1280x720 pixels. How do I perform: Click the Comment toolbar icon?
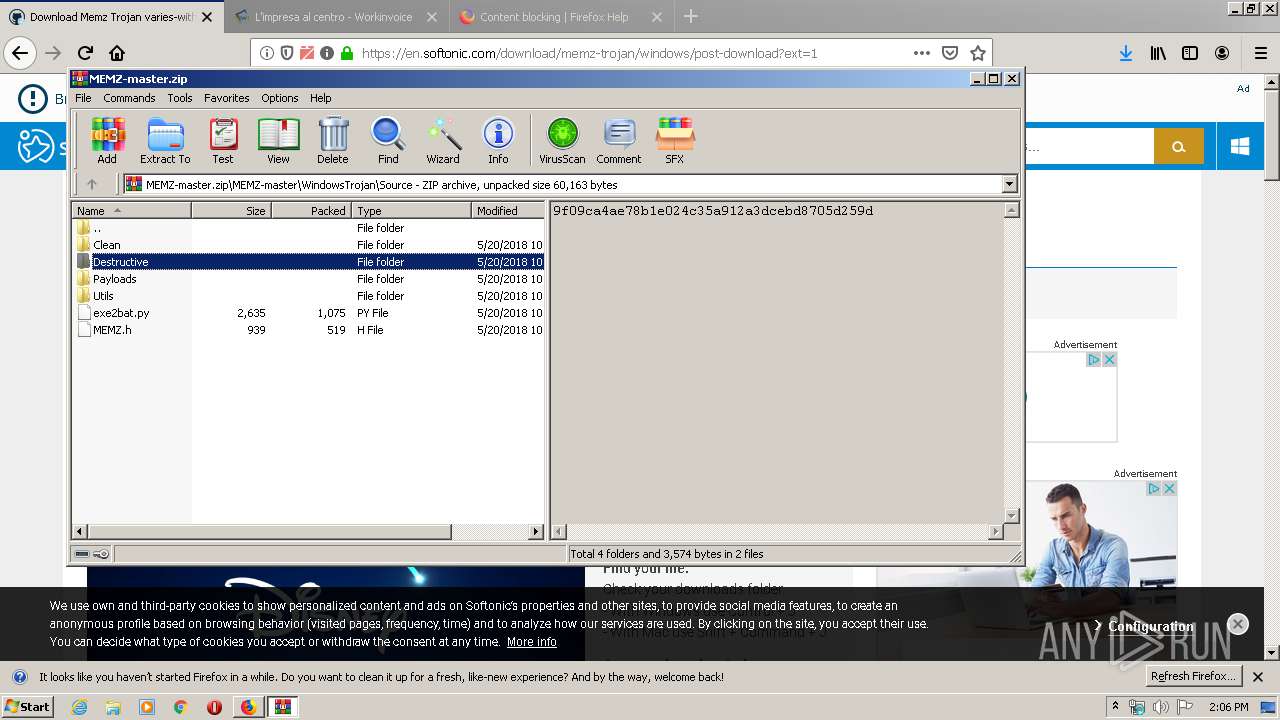point(619,140)
